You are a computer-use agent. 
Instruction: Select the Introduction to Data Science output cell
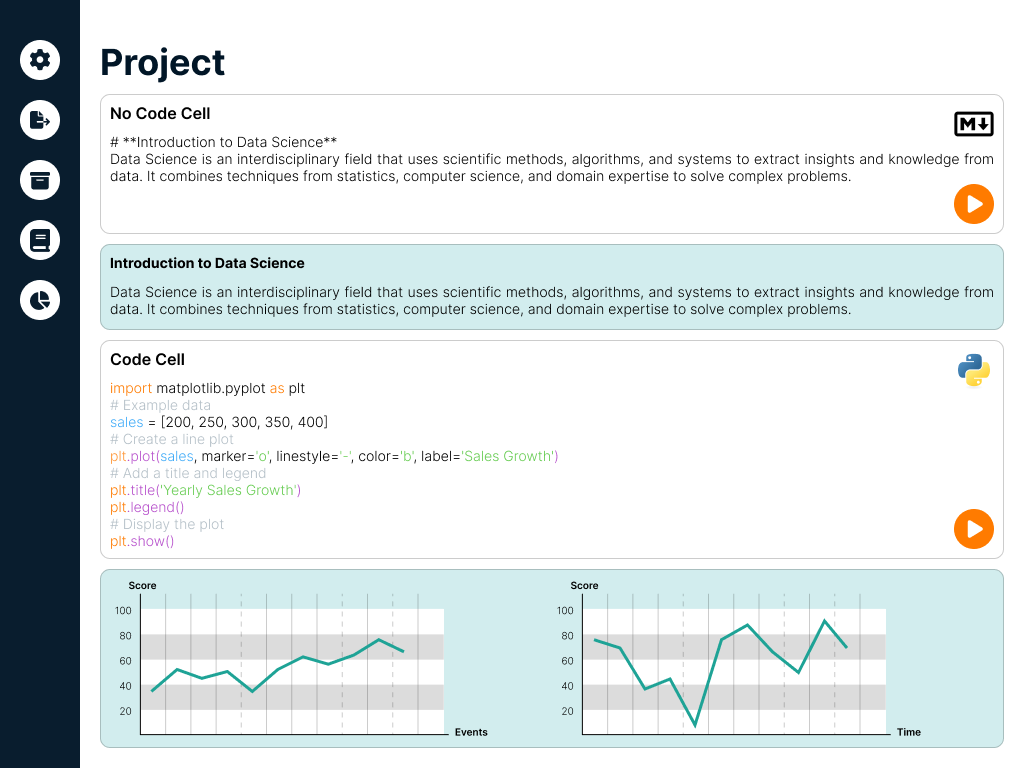click(x=550, y=284)
